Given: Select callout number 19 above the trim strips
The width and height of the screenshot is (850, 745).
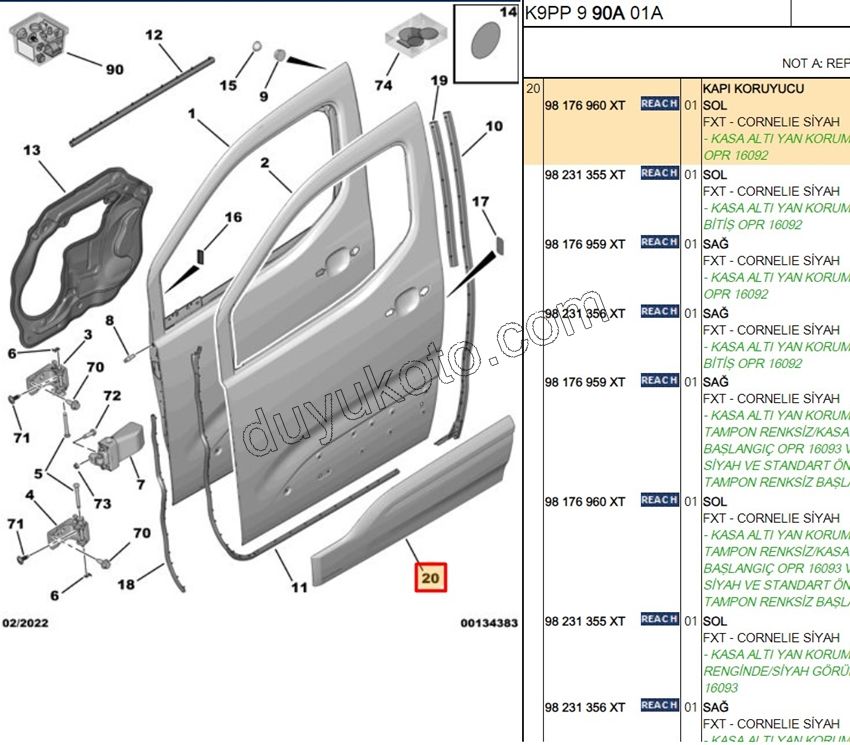Looking at the screenshot, I should (x=439, y=80).
